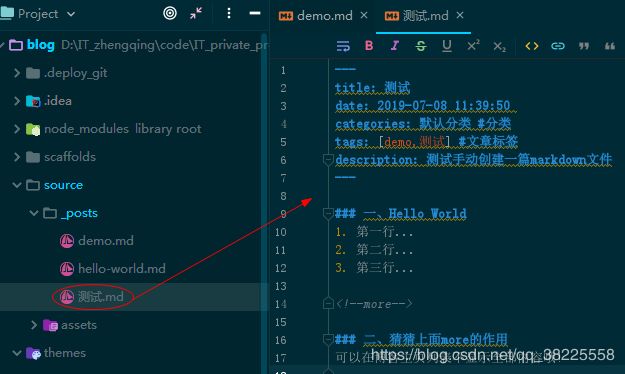Fold the Hello World heading at line 9
The height and width of the screenshot is (374, 625).
pos(328,214)
